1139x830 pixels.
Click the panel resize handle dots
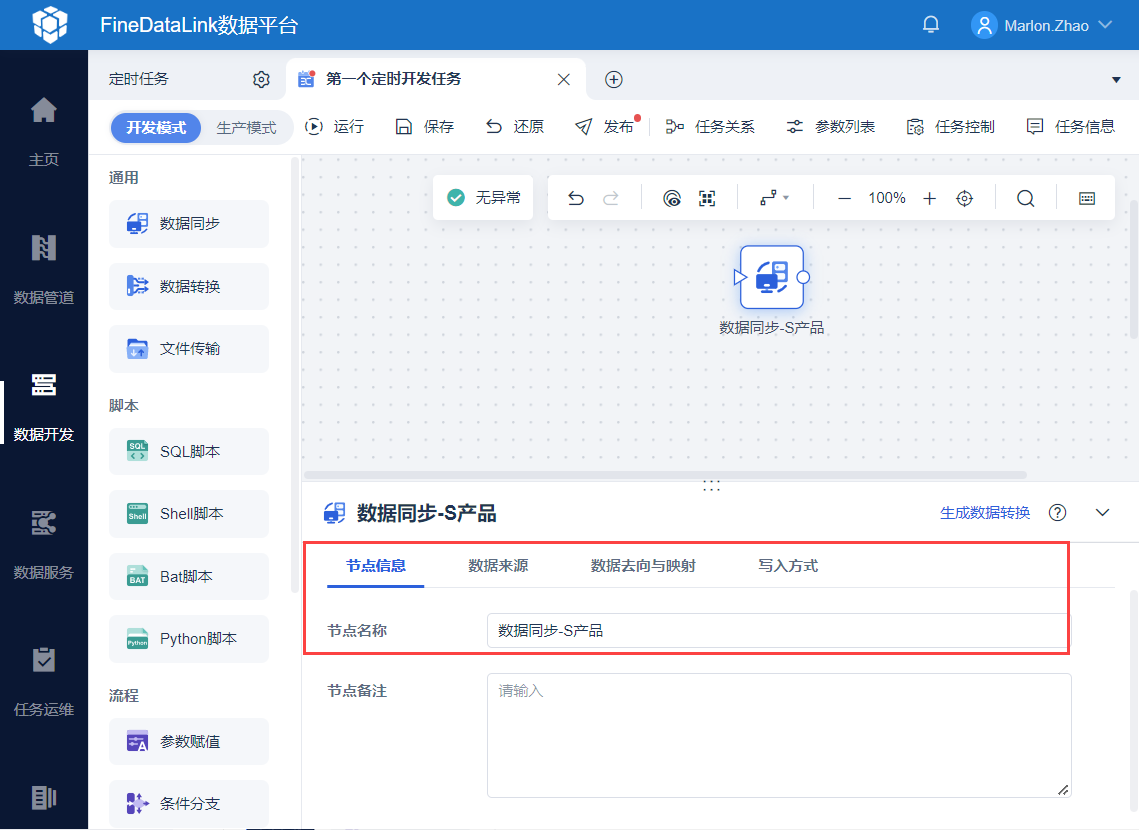711,486
